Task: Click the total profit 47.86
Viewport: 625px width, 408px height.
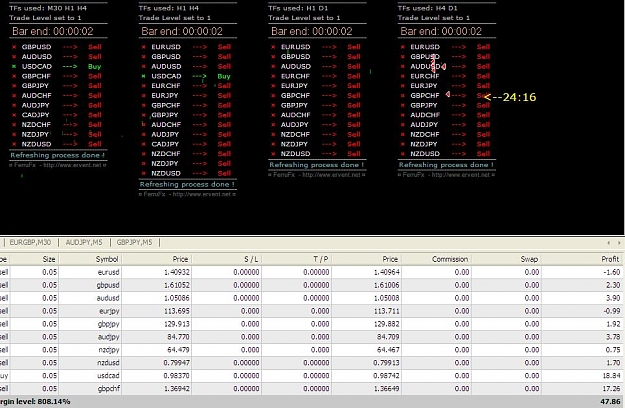Action: (x=611, y=402)
